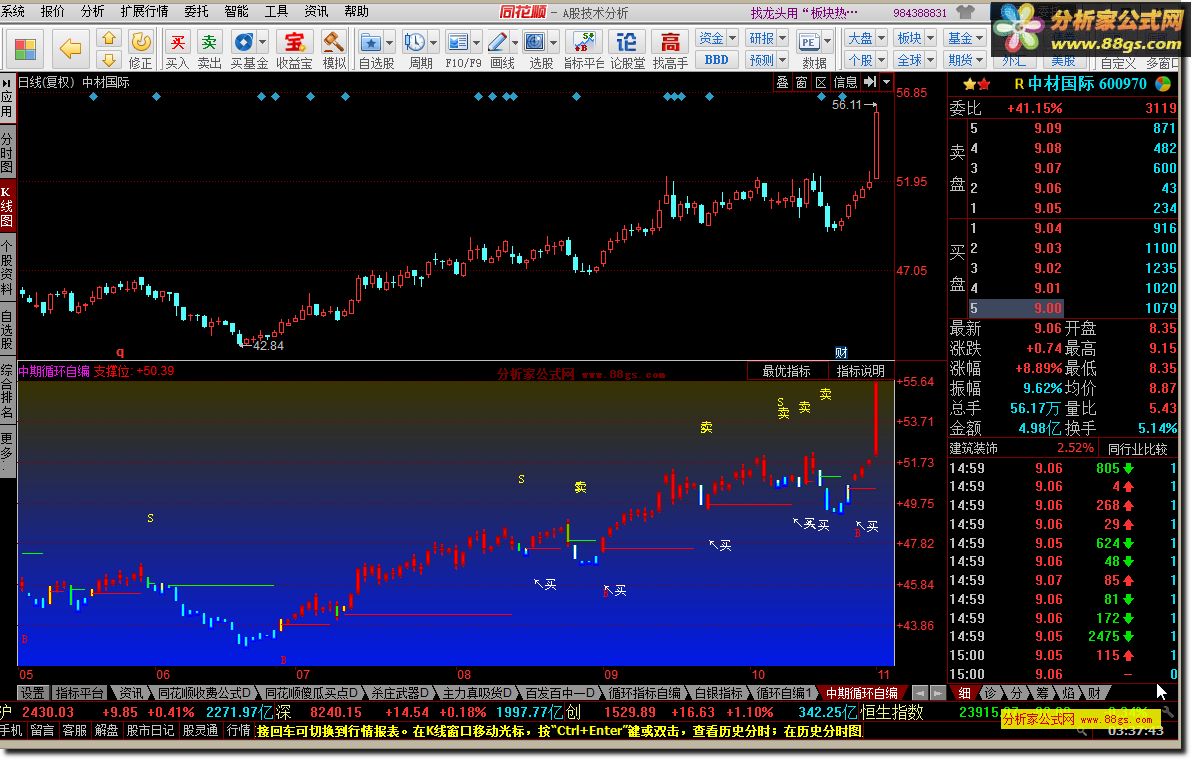Screen dimensions: 1193x760
Task: Select the 杀庄武器D indicator tab
Action: point(400,693)
